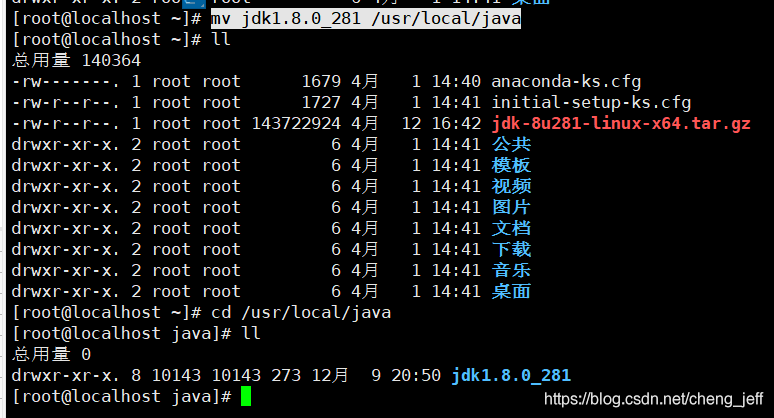Click the green terminal cursor block

point(246,396)
